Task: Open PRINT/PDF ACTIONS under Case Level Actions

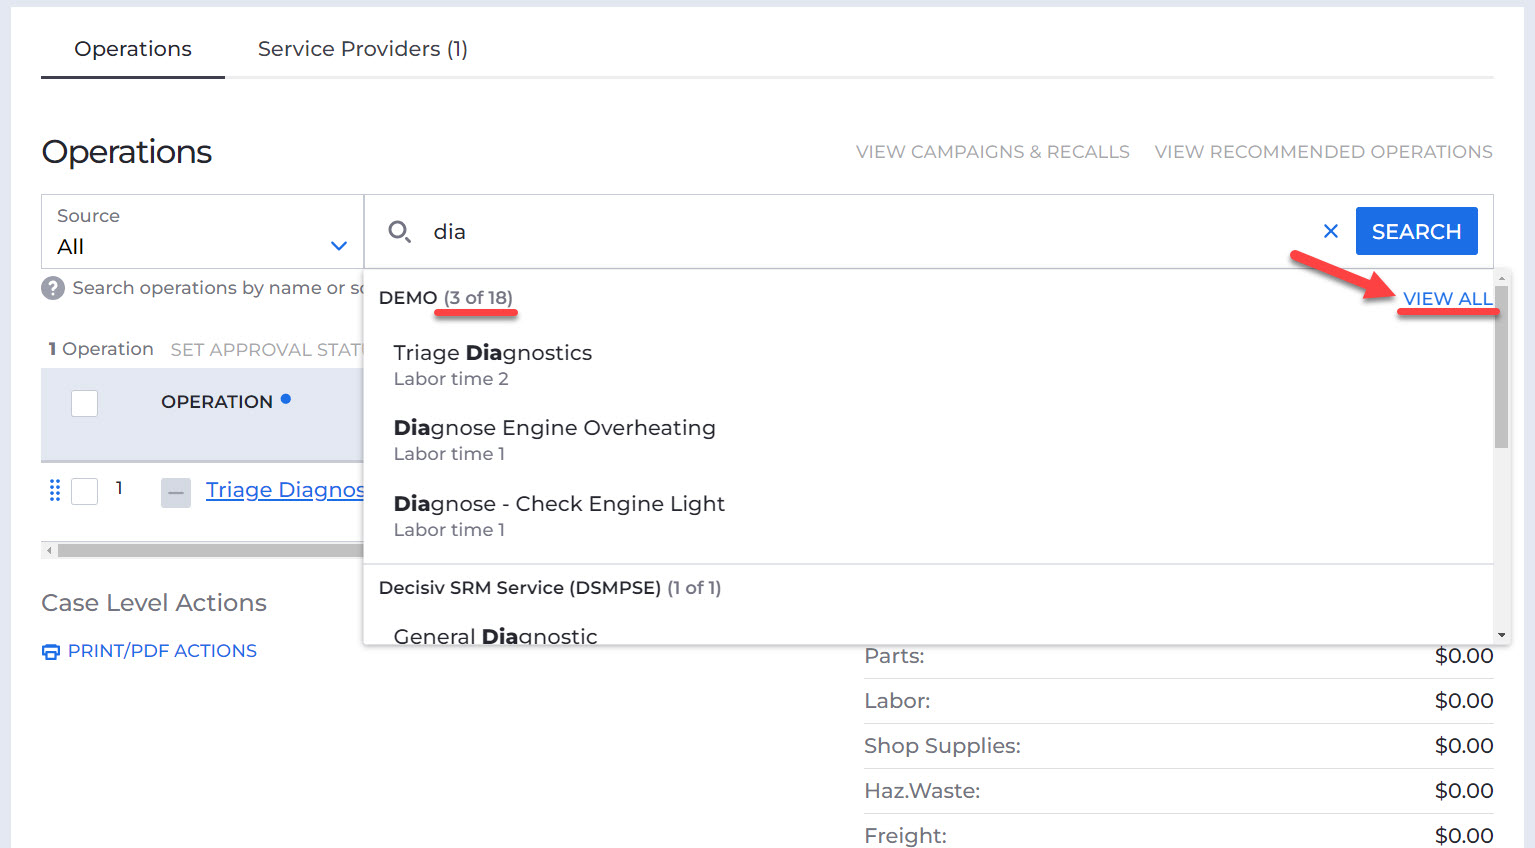Action: 162,650
